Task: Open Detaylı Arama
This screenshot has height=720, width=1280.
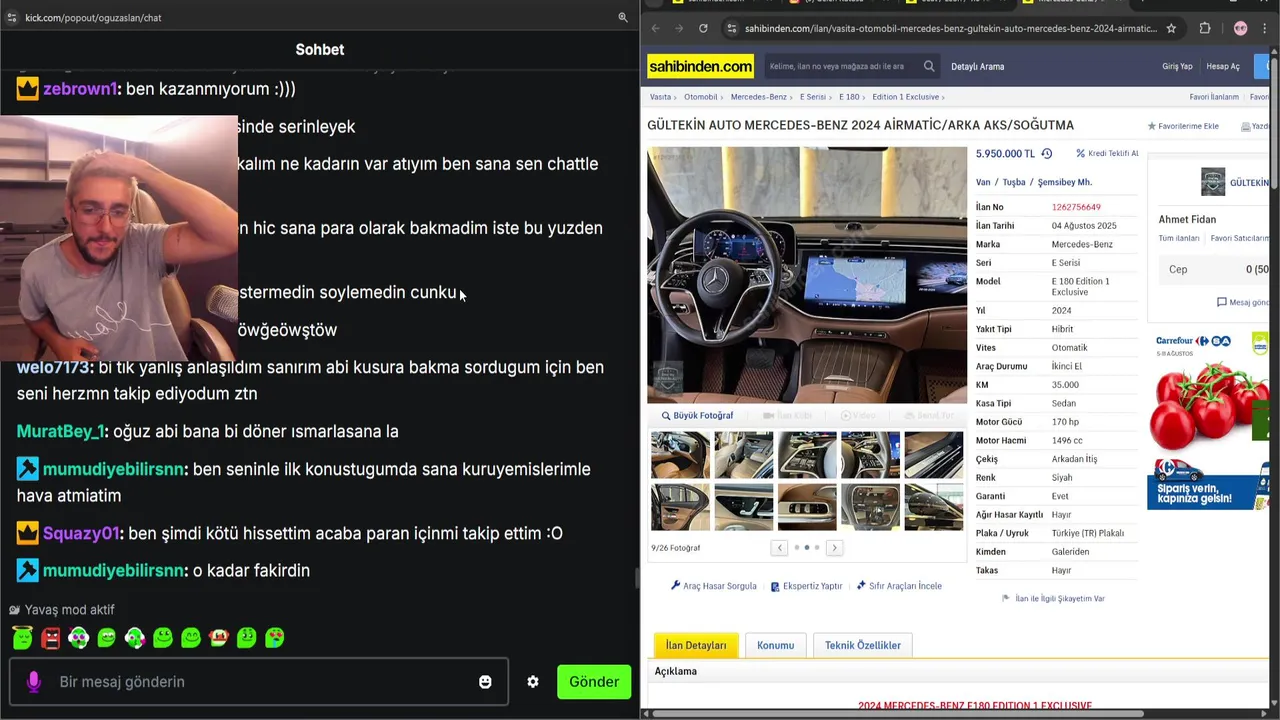Action: click(x=977, y=67)
